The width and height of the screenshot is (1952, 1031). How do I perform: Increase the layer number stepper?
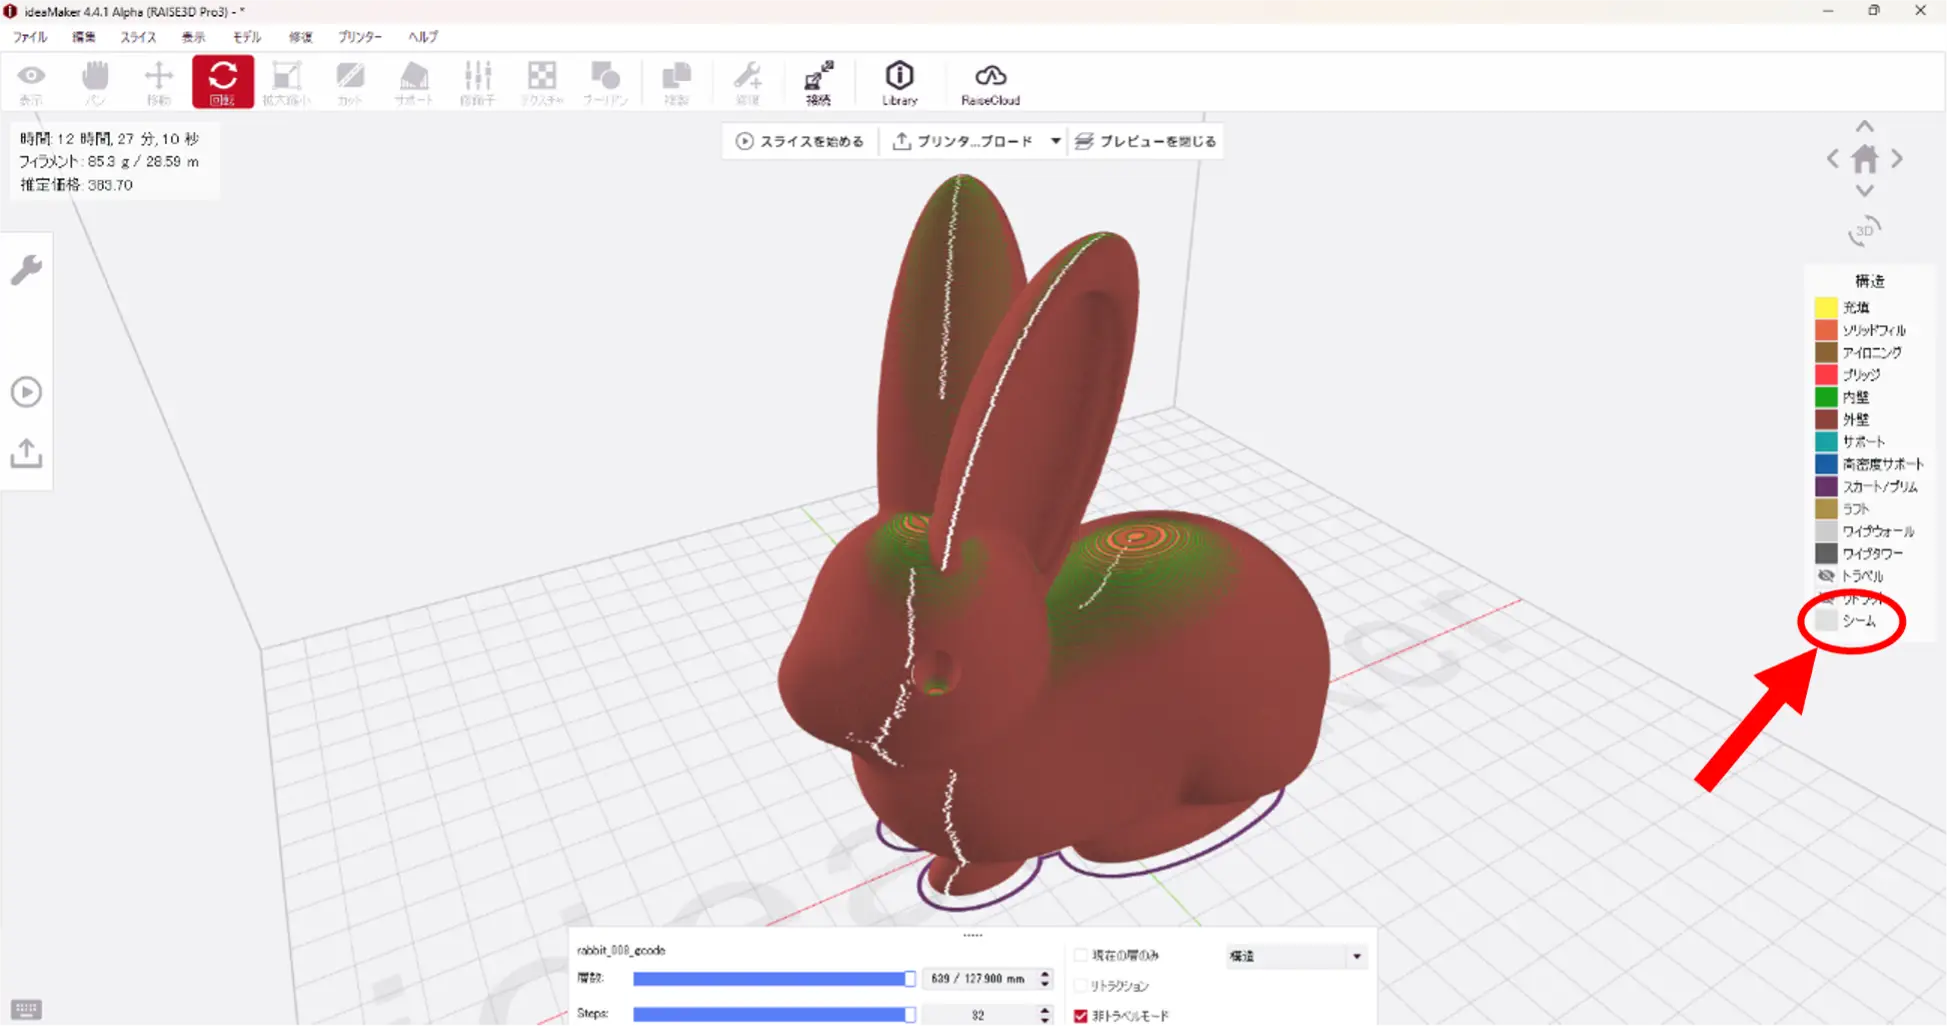(x=1045, y=973)
